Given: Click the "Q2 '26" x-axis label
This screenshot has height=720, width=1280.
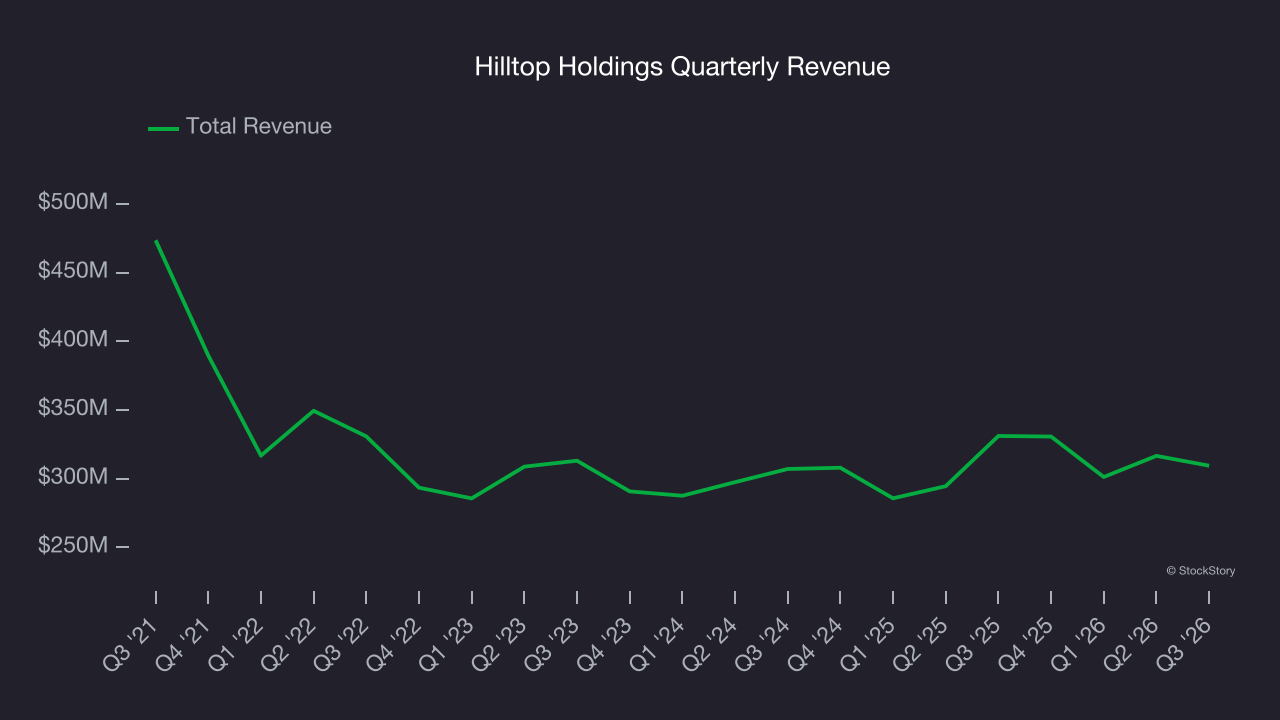Looking at the screenshot, I should point(1132,642).
